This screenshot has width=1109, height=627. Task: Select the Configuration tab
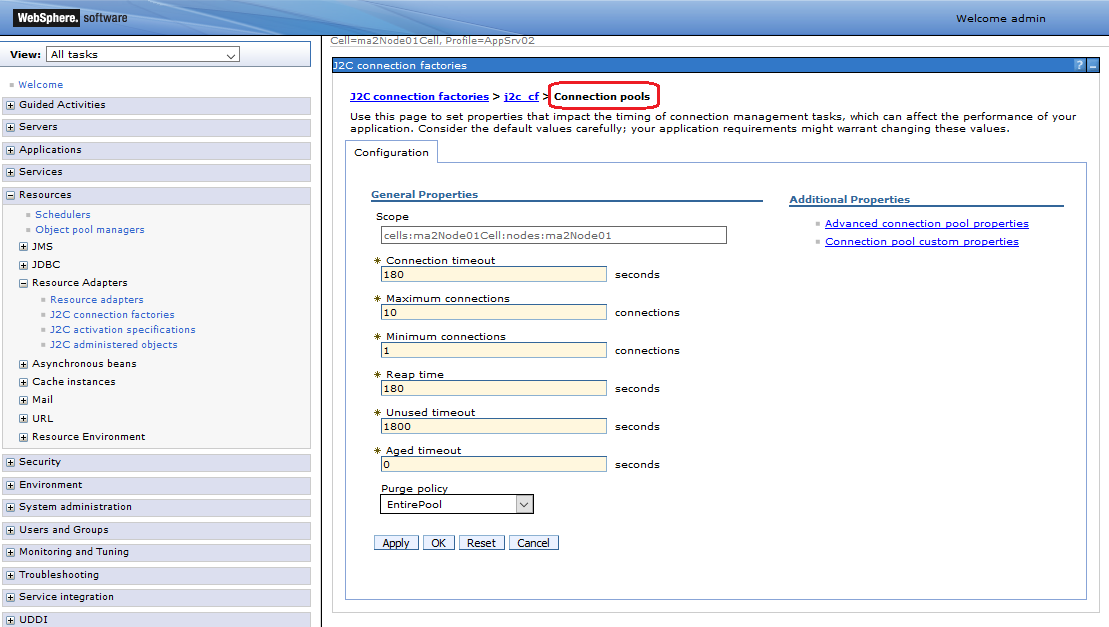point(391,153)
